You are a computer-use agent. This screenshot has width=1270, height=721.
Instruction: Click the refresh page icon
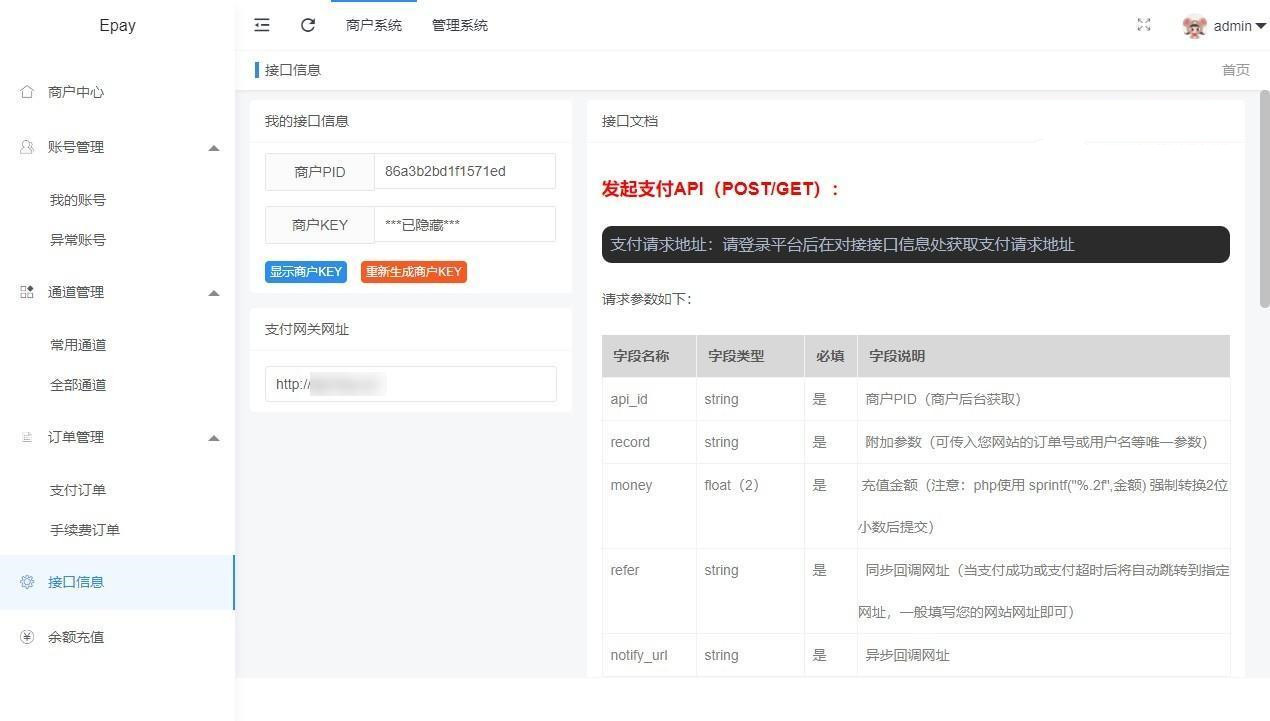[x=308, y=25]
